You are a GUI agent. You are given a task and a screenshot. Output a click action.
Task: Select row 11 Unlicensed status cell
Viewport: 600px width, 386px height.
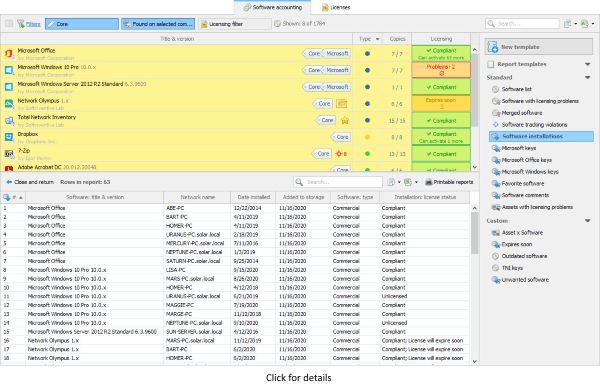pos(424,296)
